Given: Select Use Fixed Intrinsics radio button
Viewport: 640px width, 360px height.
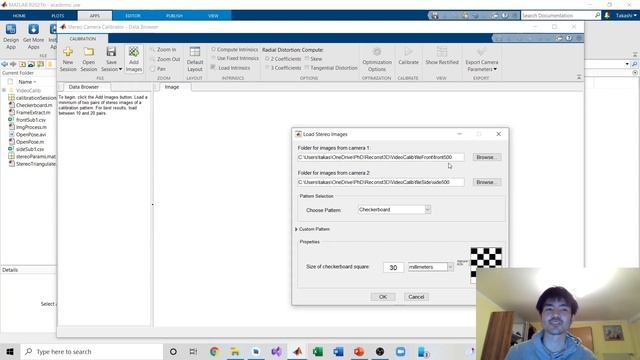Looking at the screenshot, I should (213, 58).
